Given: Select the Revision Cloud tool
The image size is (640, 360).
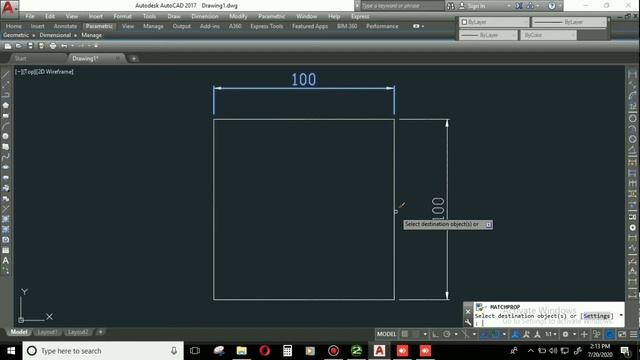Looking at the screenshot, I should tap(5, 147).
